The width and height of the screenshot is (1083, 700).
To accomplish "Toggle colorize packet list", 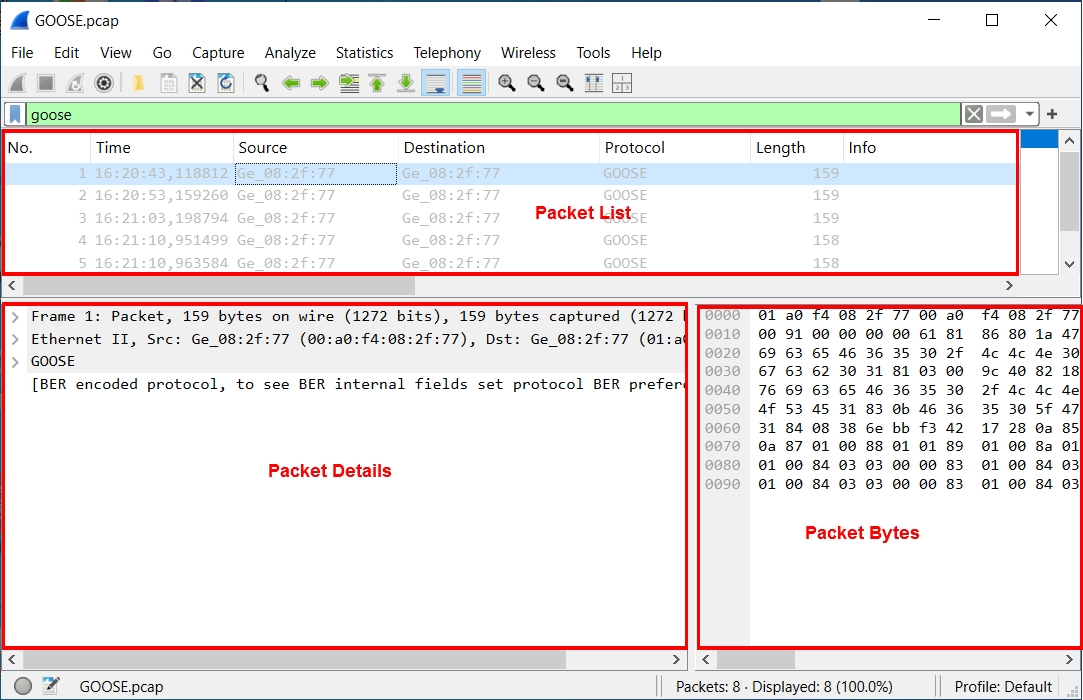I will click(471, 83).
